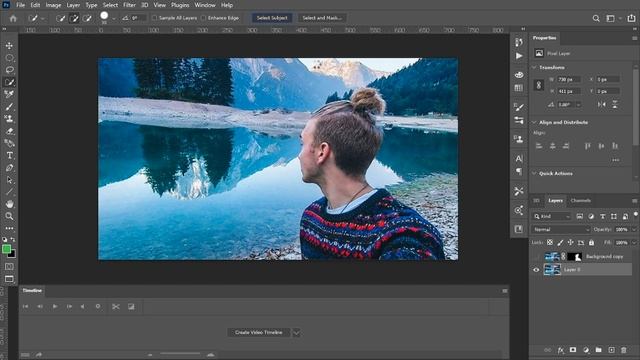
Task: Click the layer style fx icon
Action: 561,350
